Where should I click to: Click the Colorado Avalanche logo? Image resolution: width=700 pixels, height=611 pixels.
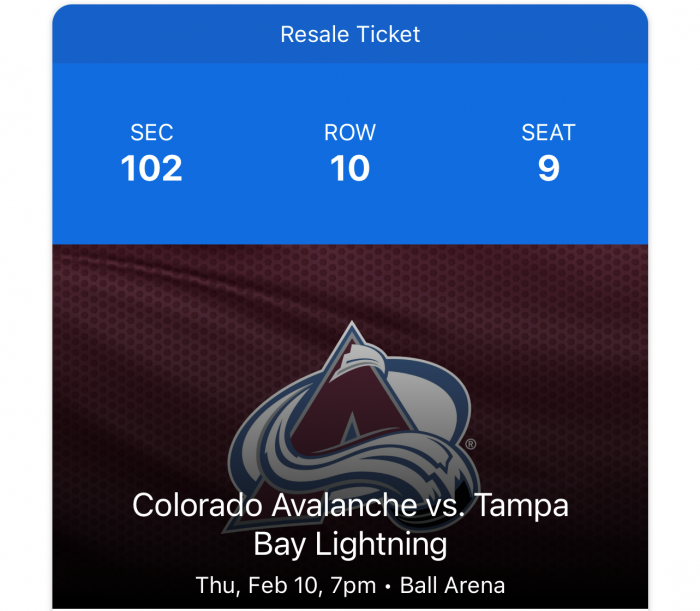[353, 426]
